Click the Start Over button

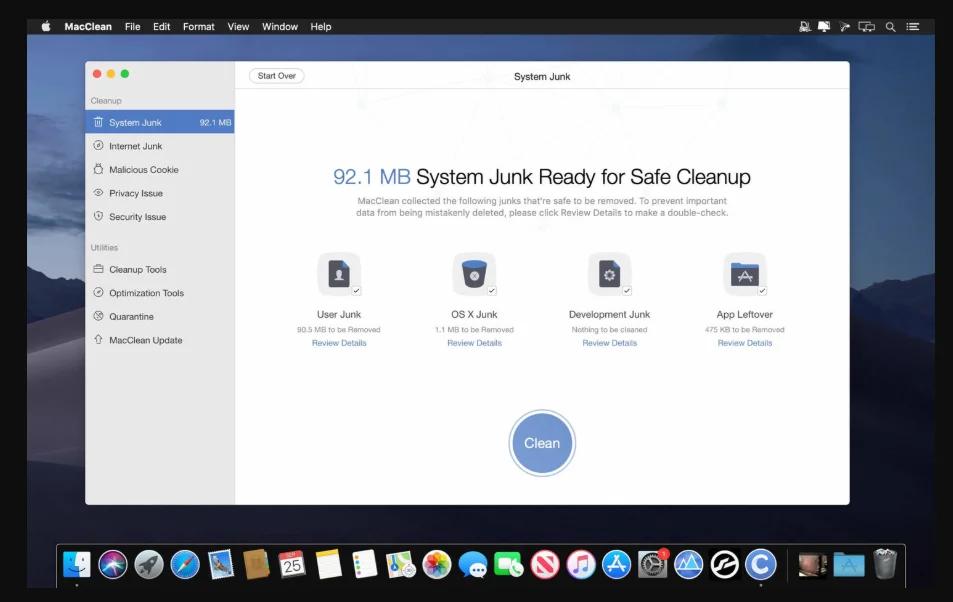tap(277, 76)
